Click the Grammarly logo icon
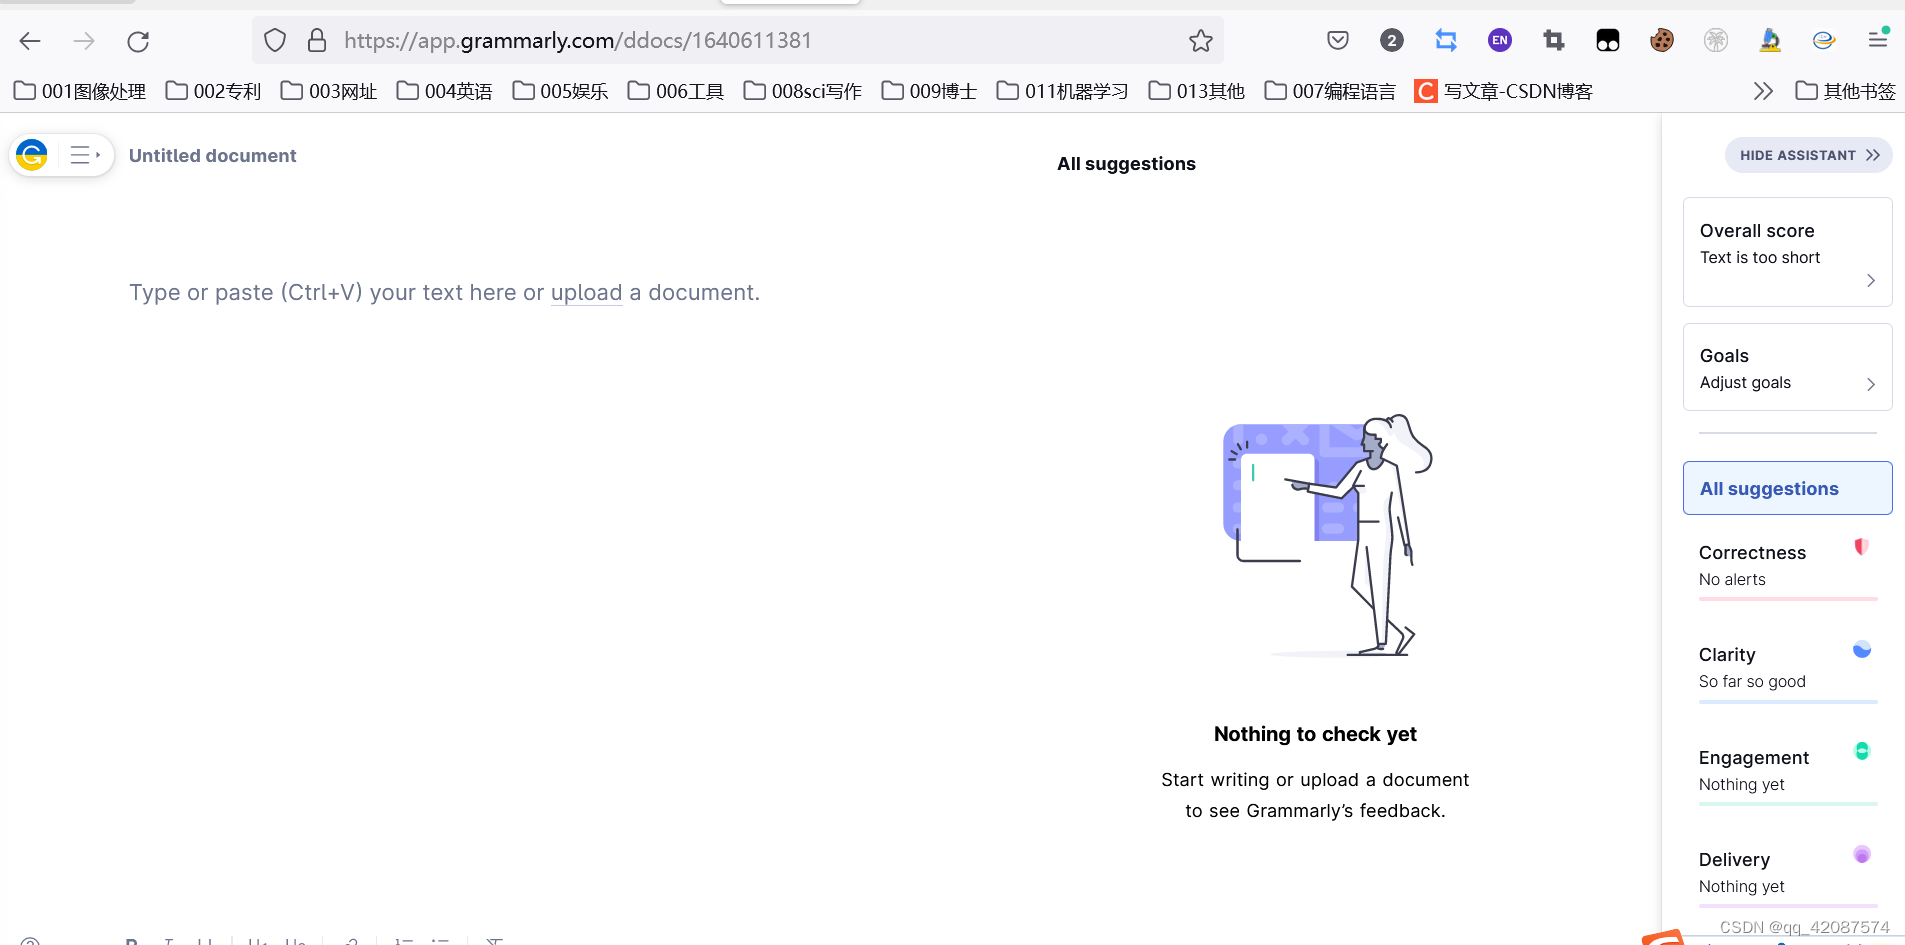 [31, 155]
